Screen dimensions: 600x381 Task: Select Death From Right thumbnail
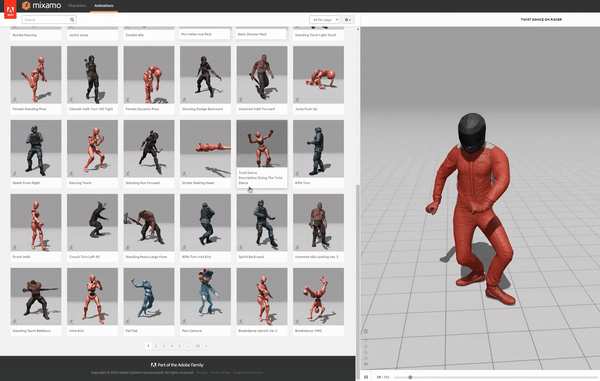point(36,148)
